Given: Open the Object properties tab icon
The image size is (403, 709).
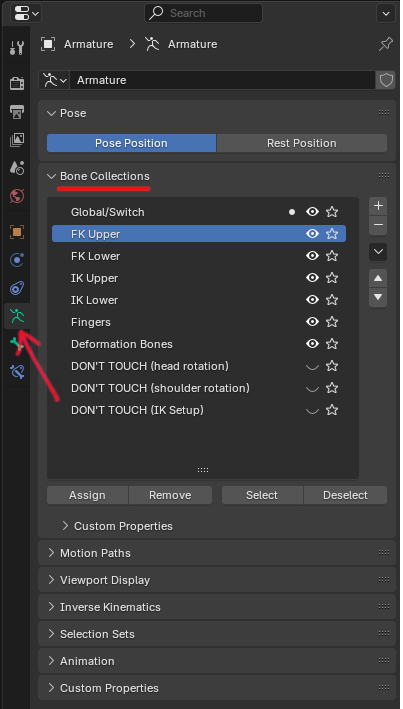Looking at the screenshot, I should tap(17, 232).
